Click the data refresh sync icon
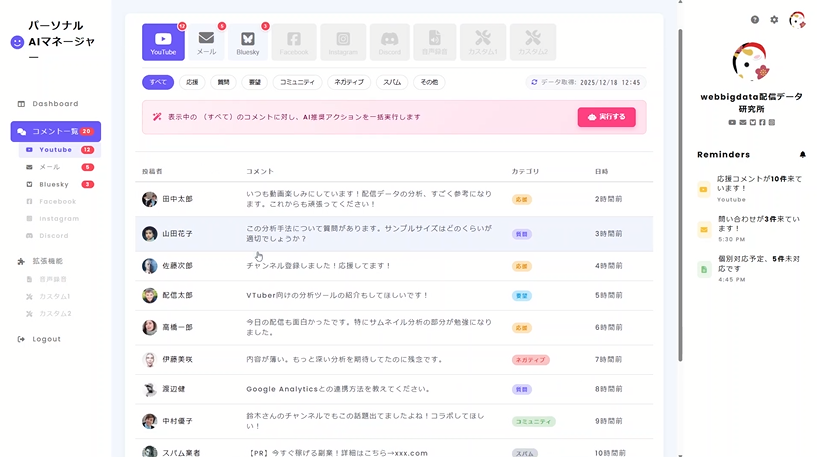 coord(534,82)
